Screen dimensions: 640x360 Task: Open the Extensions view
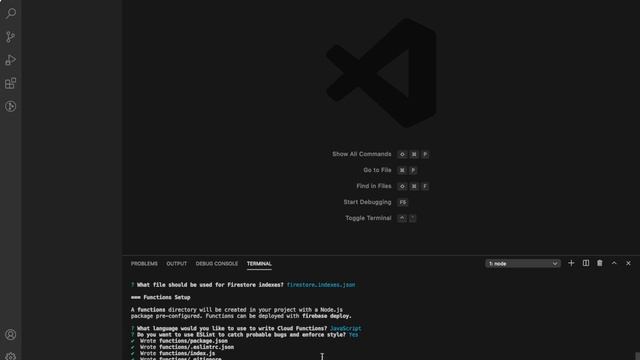[11, 83]
